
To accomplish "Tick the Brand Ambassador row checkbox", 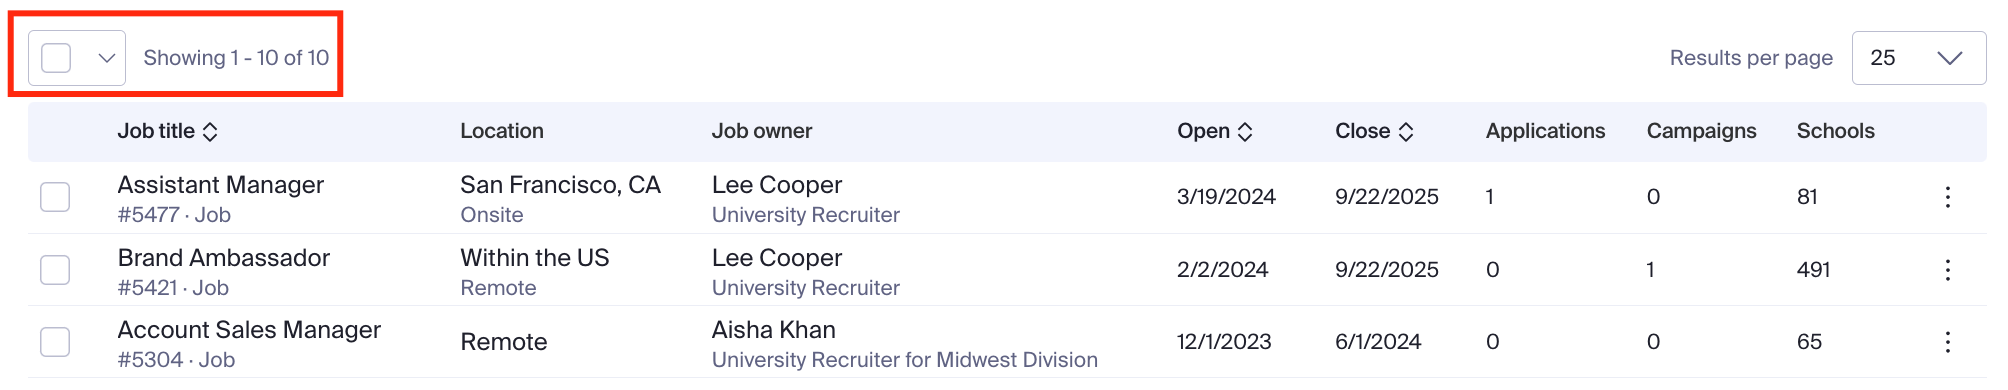I will (x=55, y=270).
